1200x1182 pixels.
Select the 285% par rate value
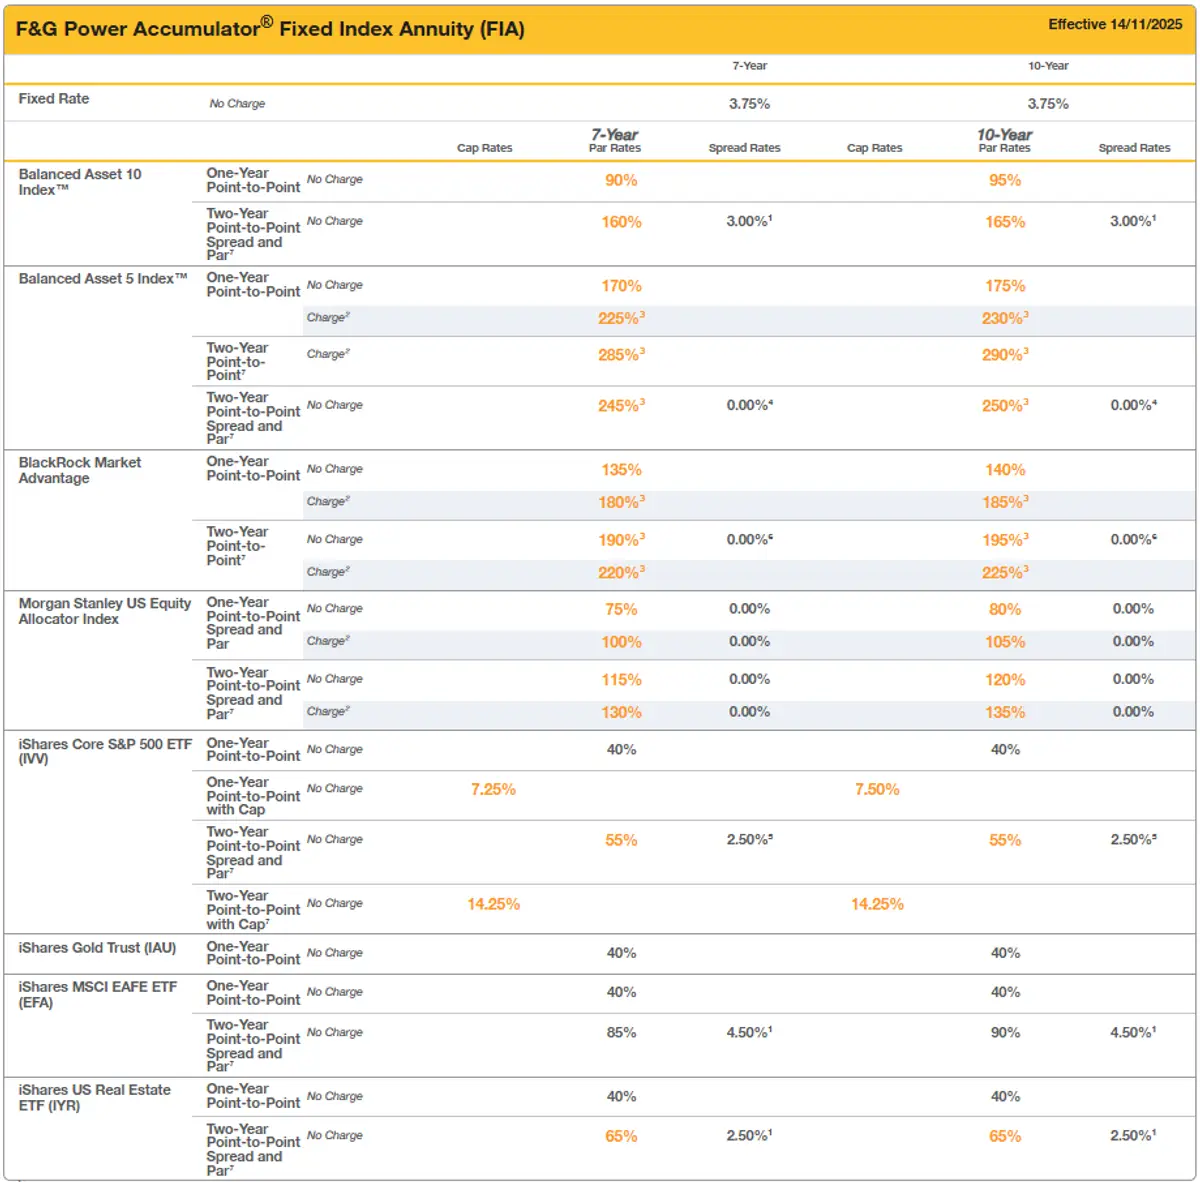tap(621, 355)
